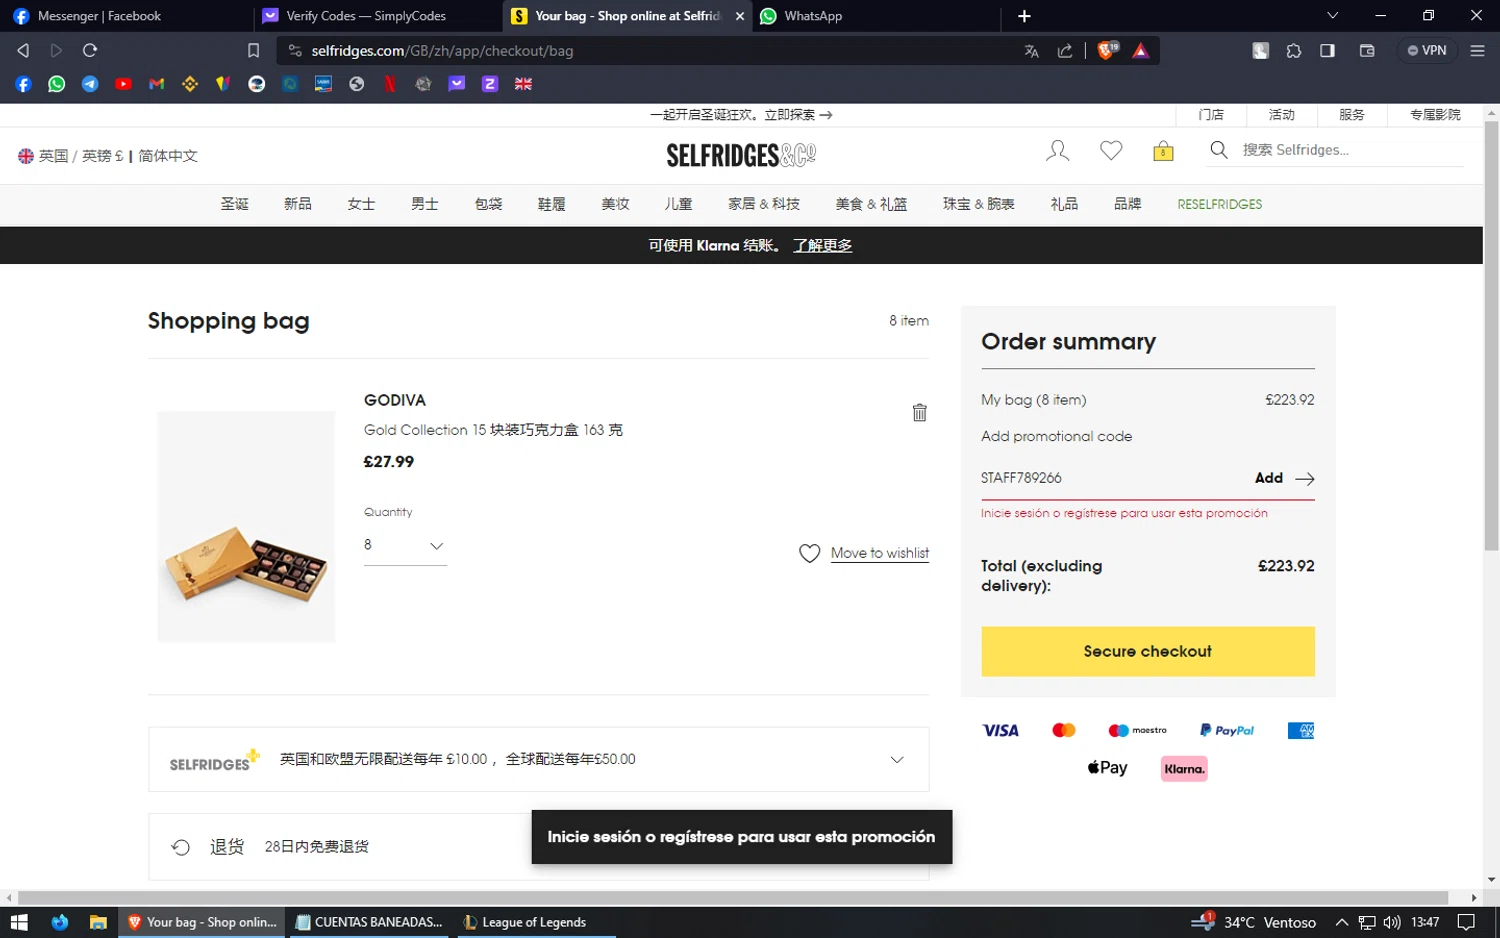The width and height of the screenshot is (1500, 938).
Task: Close the Your bag Selfridges tab
Action: (x=740, y=16)
